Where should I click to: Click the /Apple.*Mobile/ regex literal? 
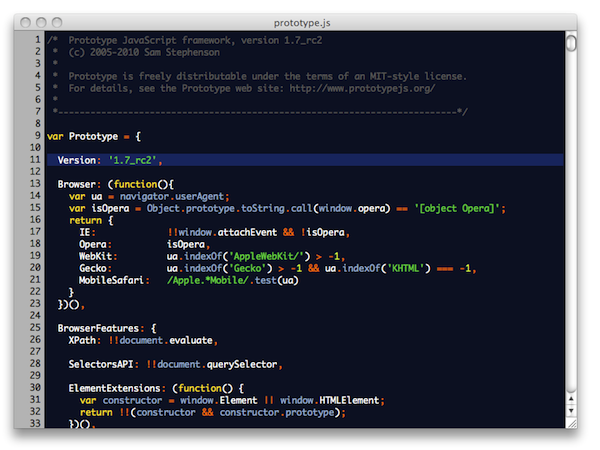[208, 280]
